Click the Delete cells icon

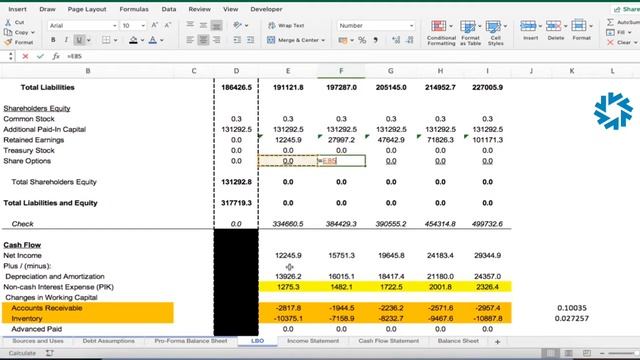click(553, 26)
